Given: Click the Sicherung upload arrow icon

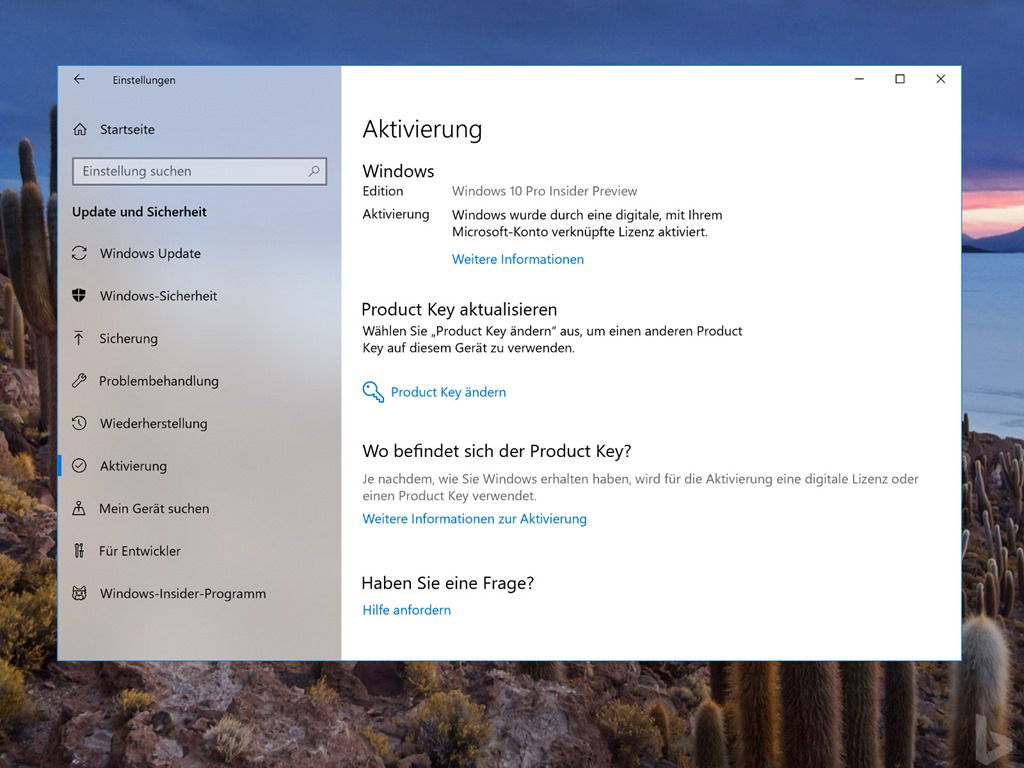Looking at the screenshot, I should 78,338.
